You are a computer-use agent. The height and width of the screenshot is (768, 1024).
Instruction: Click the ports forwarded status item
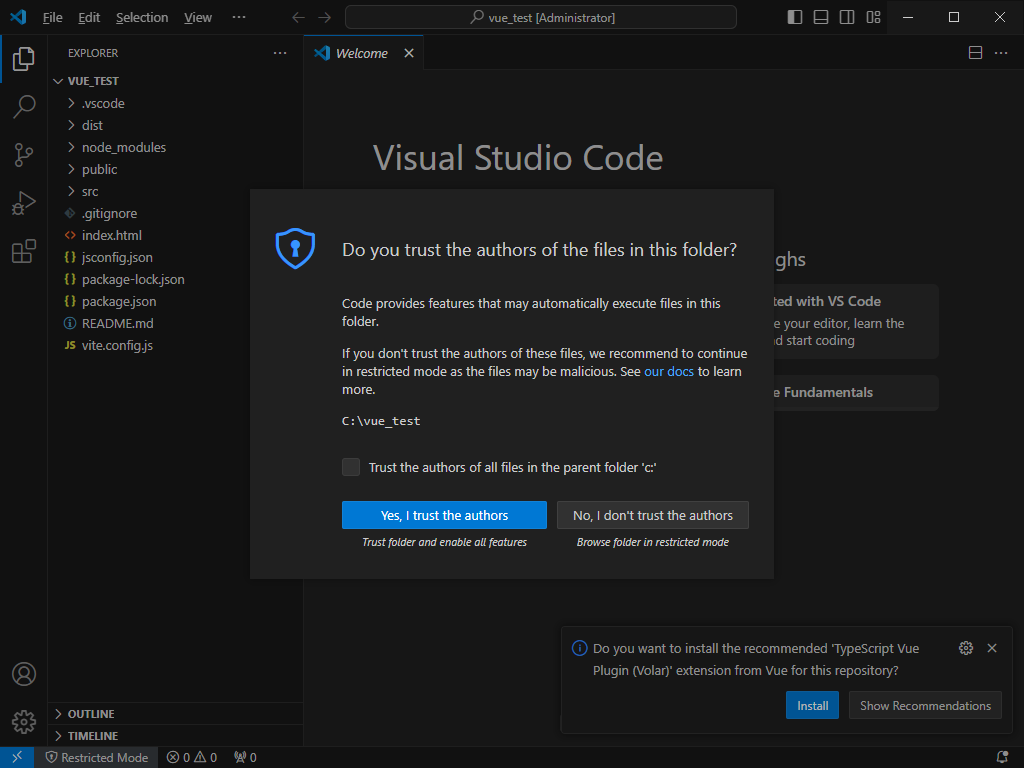246,758
